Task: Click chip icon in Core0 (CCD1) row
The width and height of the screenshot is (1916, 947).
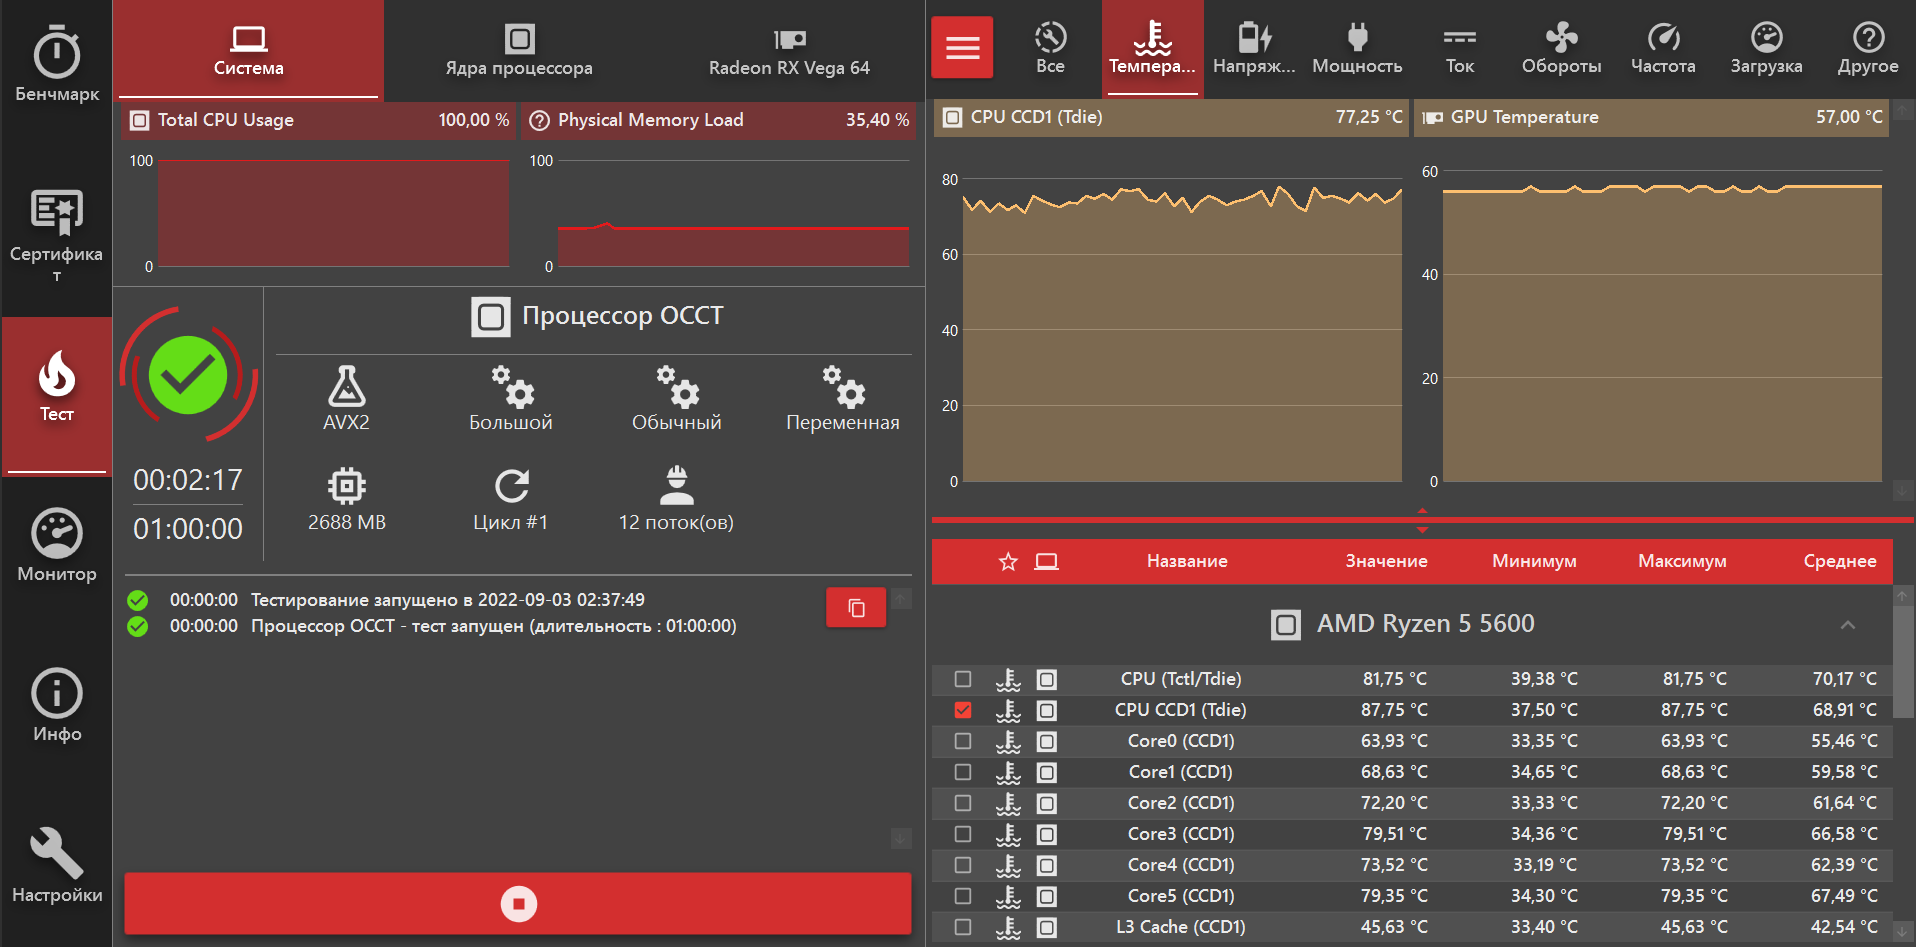Action: tap(1046, 741)
